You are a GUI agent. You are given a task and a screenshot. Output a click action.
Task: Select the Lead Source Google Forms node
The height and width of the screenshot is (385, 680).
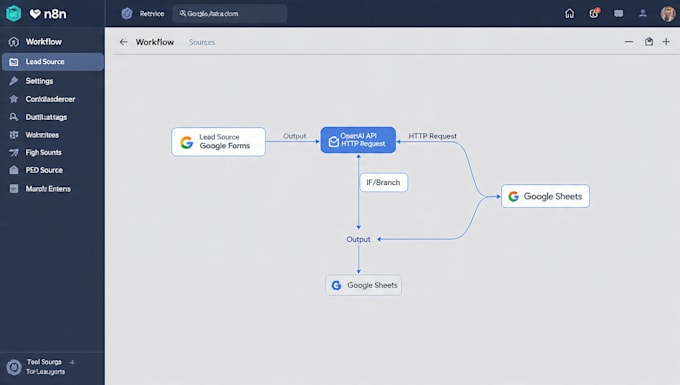(219, 142)
